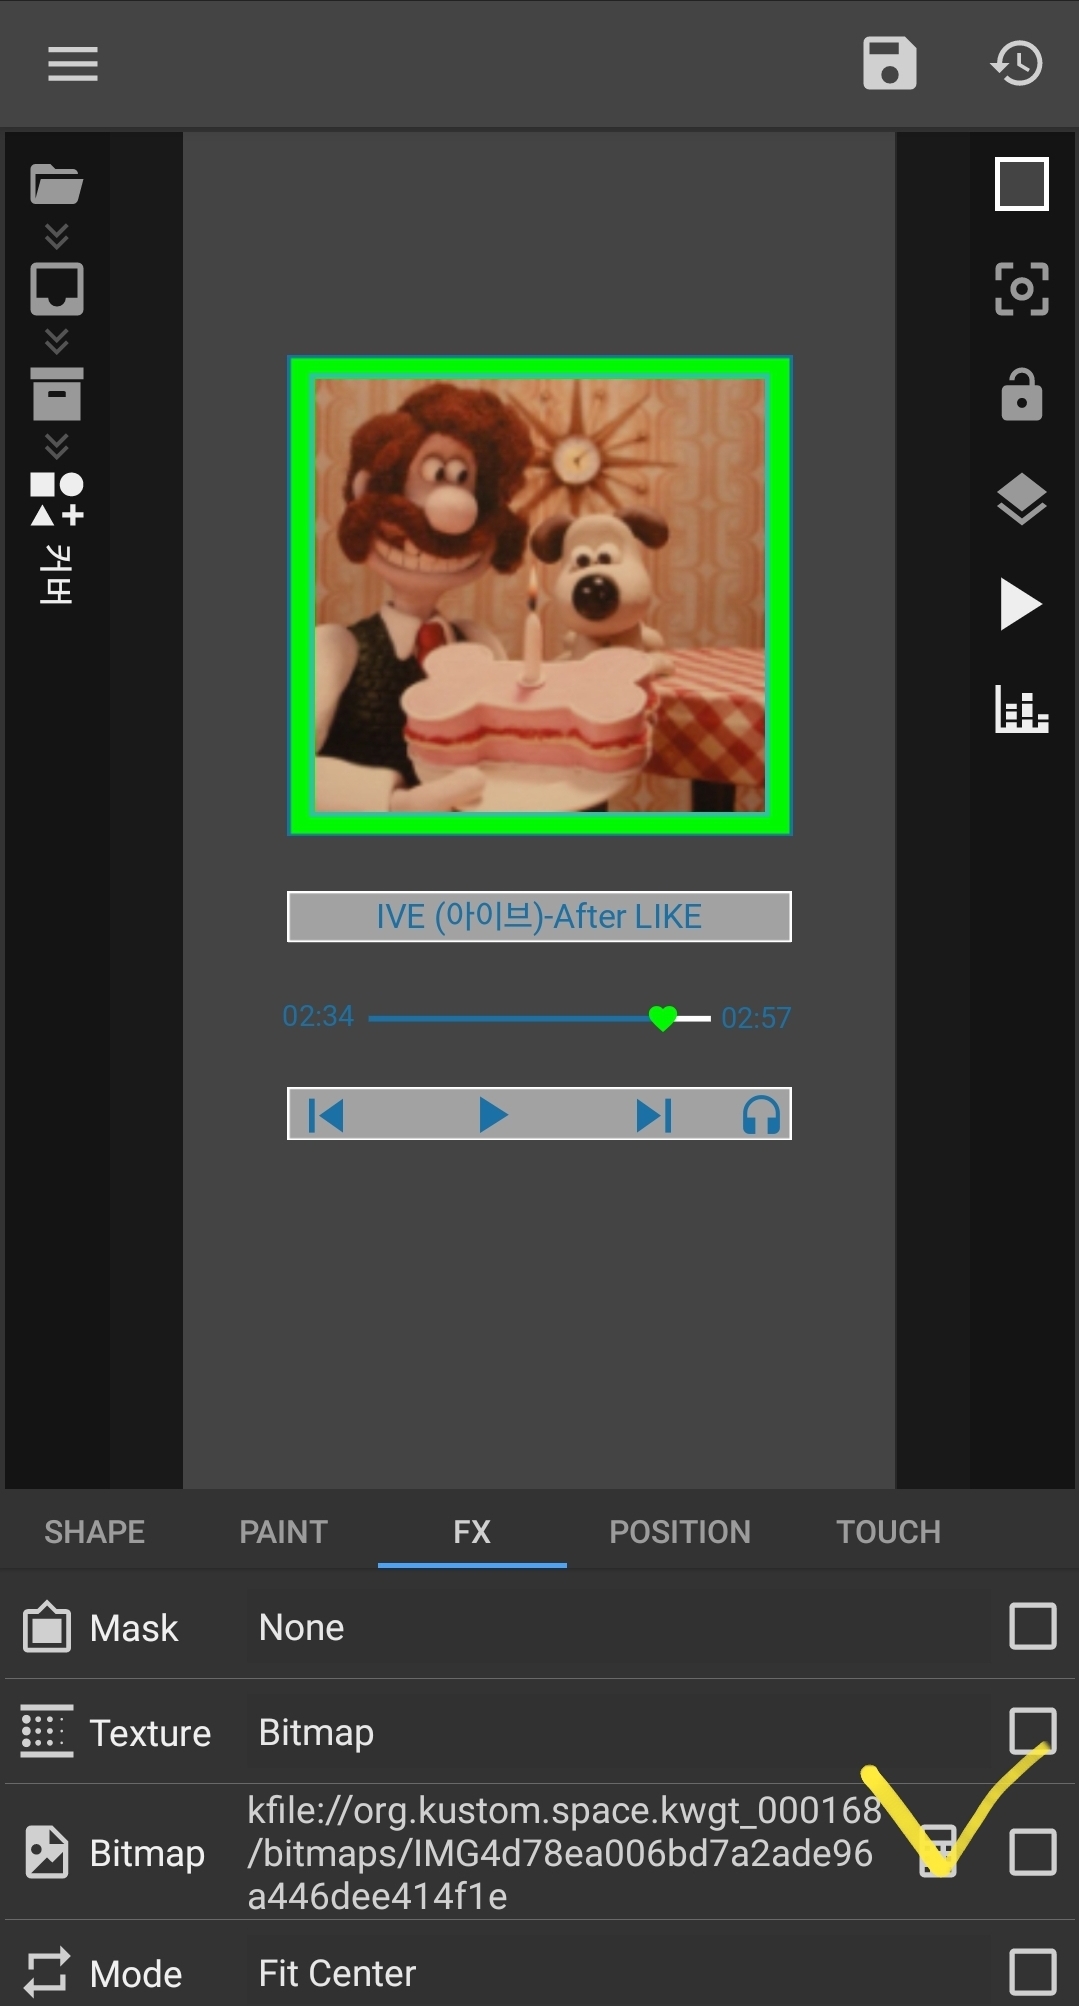Switch to the TOUCH tab
The width and height of the screenshot is (1079, 2006).
pyautogui.click(x=888, y=1531)
